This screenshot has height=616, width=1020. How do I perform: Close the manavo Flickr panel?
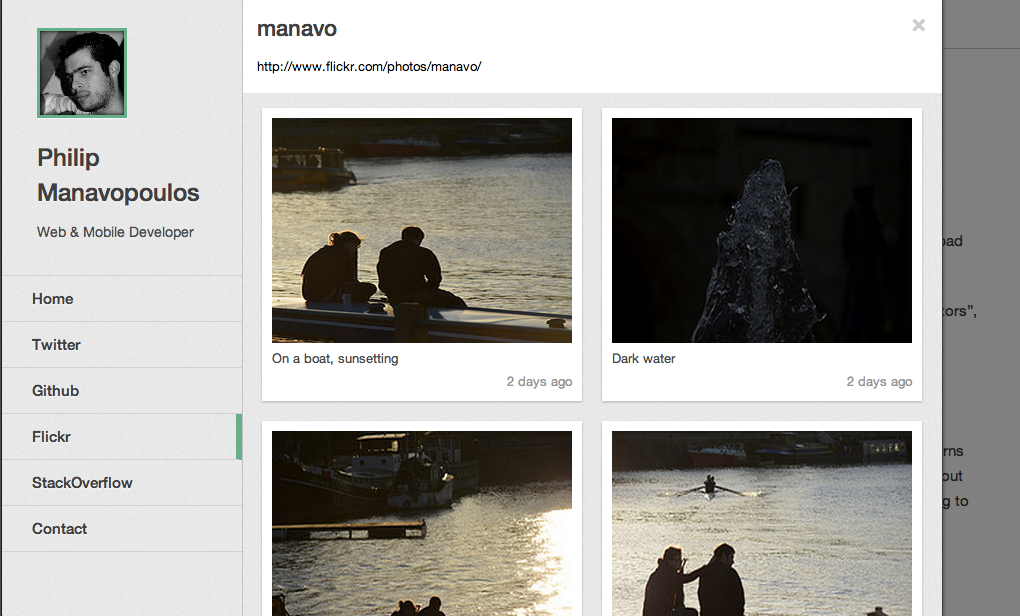tap(919, 25)
